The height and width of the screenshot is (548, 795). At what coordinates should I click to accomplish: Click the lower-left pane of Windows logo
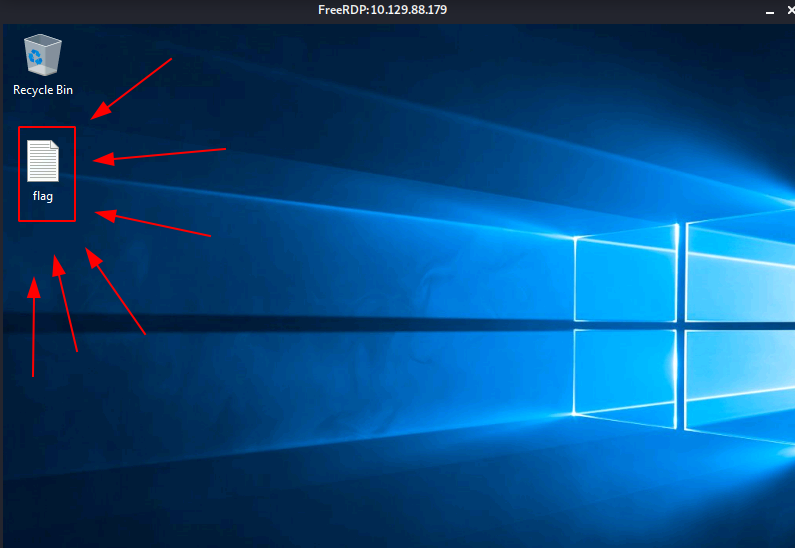[626, 373]
